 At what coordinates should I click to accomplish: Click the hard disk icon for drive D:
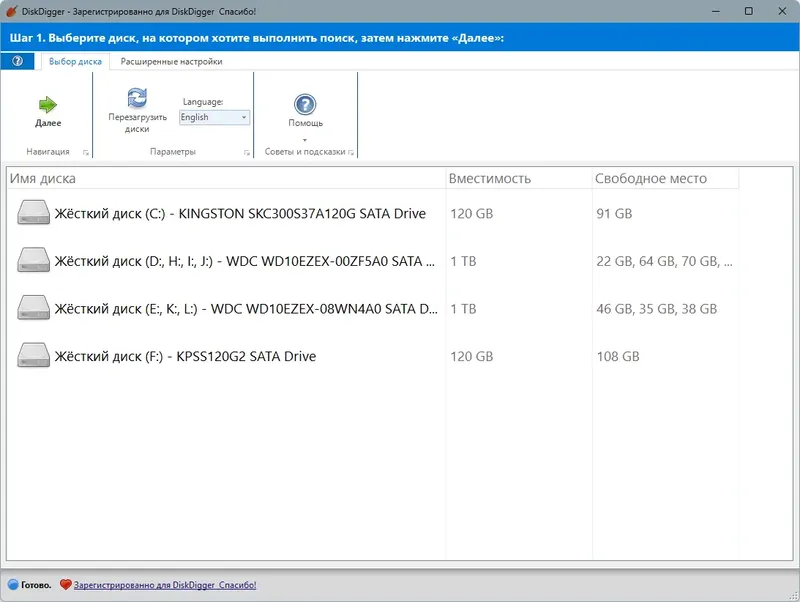tap(33, 260)
